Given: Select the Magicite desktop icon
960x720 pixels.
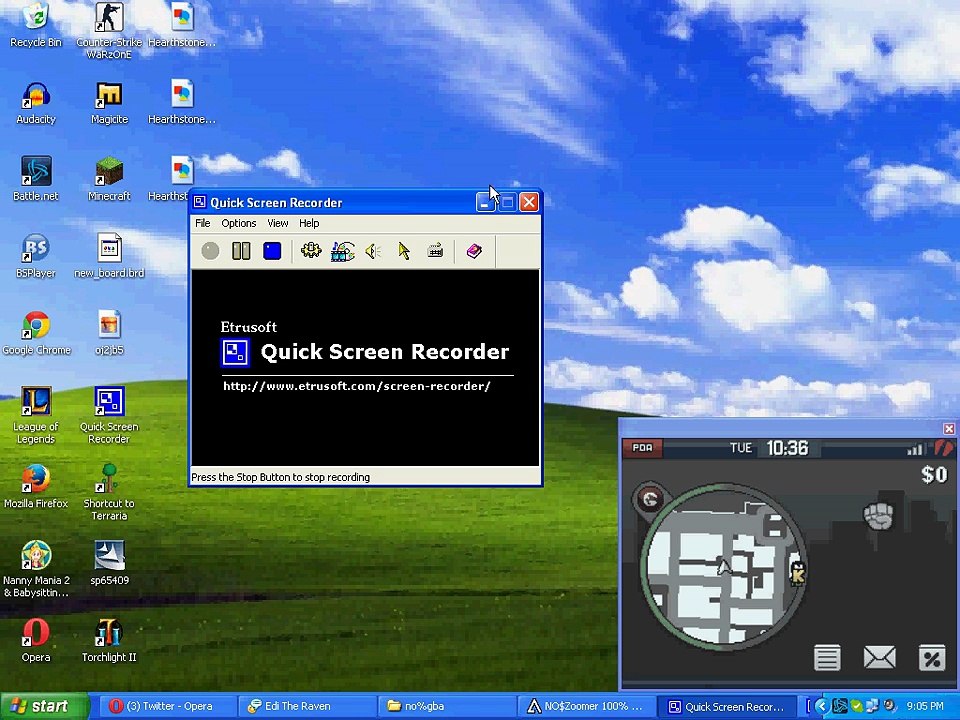Looking at the screenshot, I should [x=109, y=103].
